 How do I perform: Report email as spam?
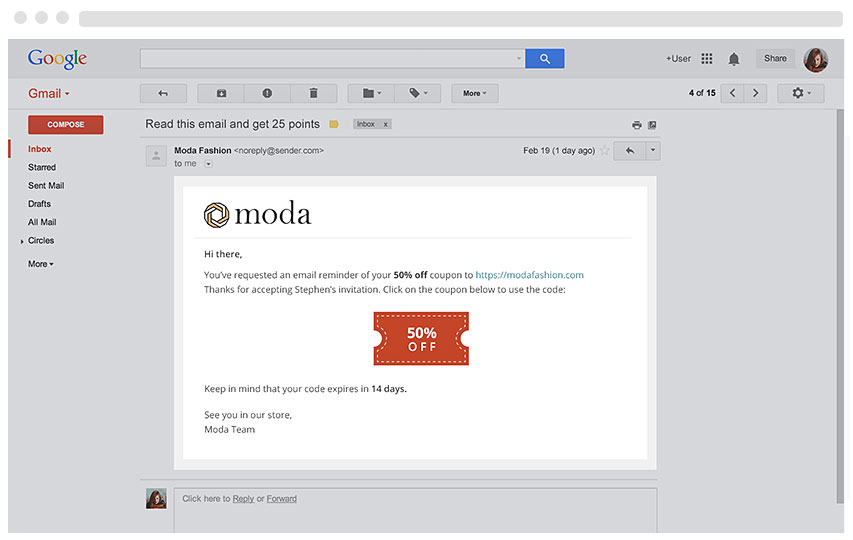[x=267, y=94]
